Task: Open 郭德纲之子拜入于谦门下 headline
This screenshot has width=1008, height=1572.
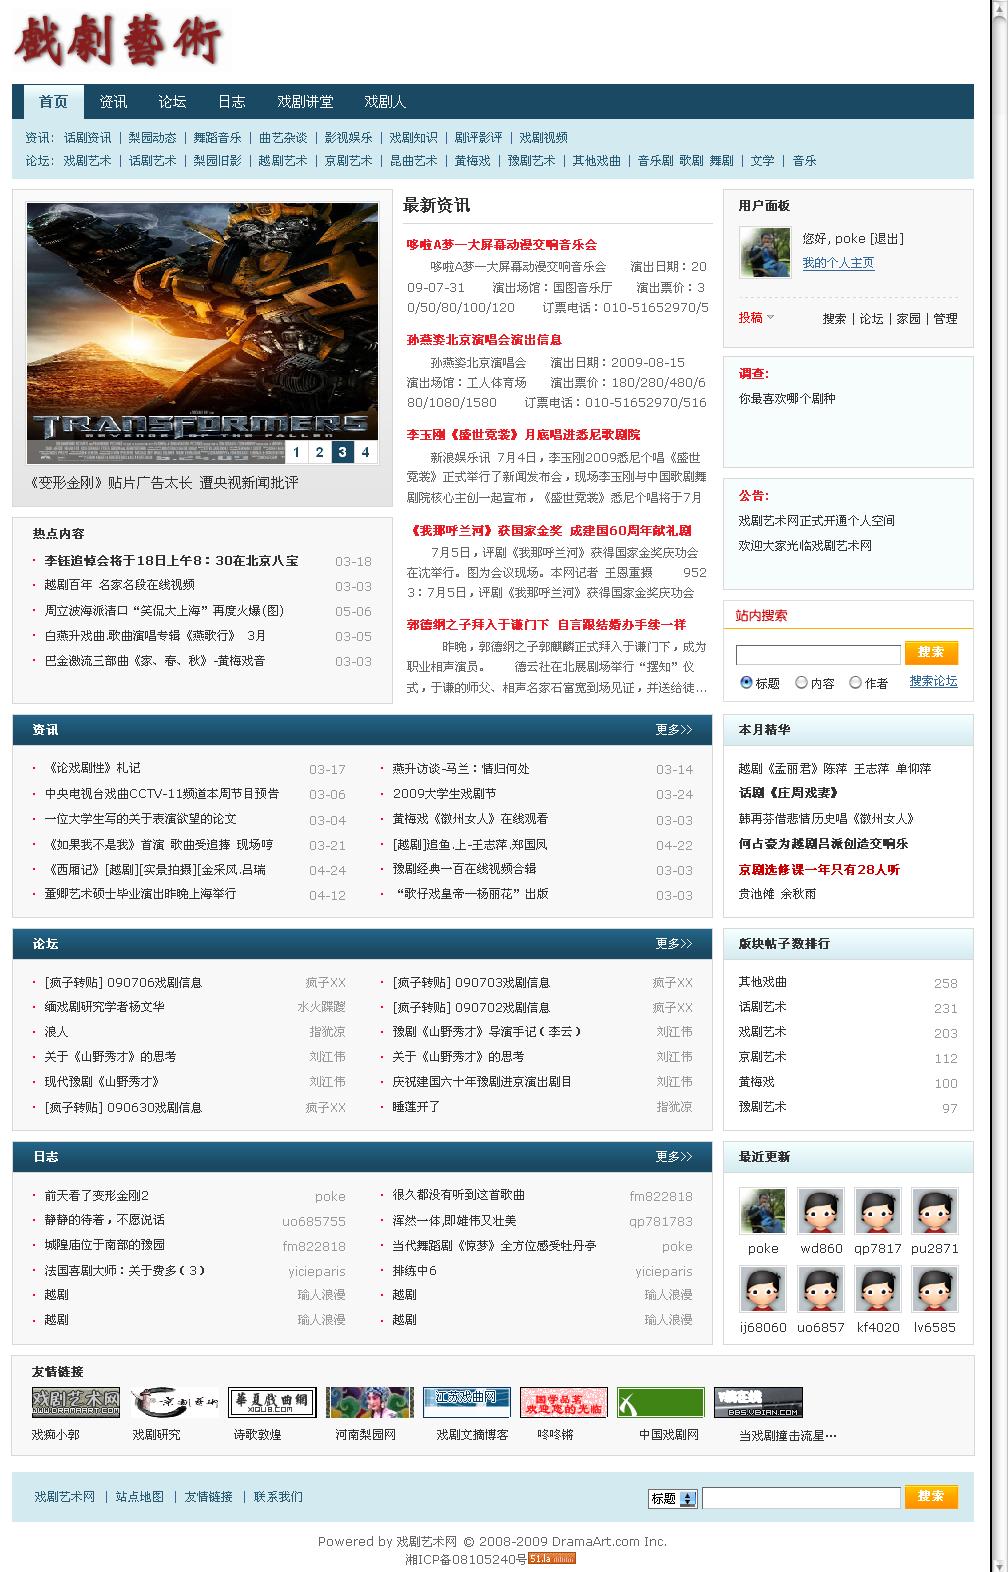Action: tap(546, 624)
